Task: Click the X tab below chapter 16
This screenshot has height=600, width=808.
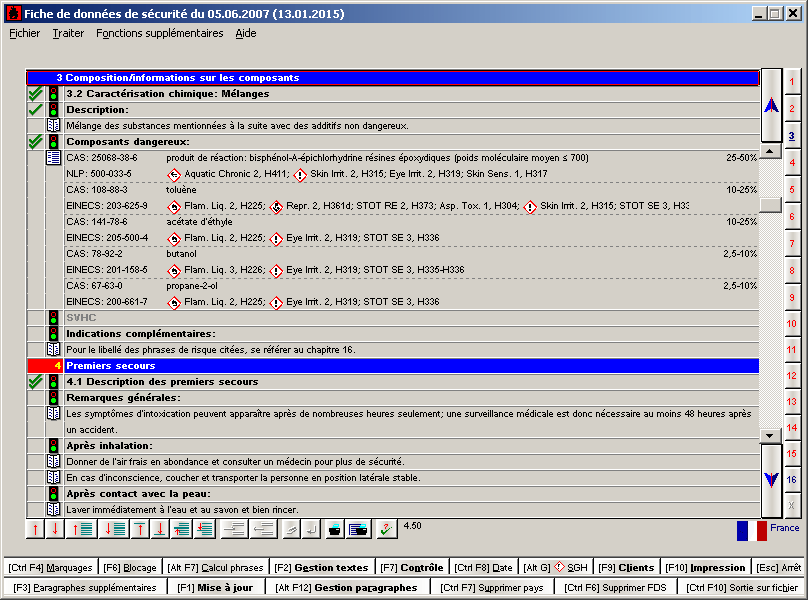Action: pyautogui.click(x=792, y=506)
